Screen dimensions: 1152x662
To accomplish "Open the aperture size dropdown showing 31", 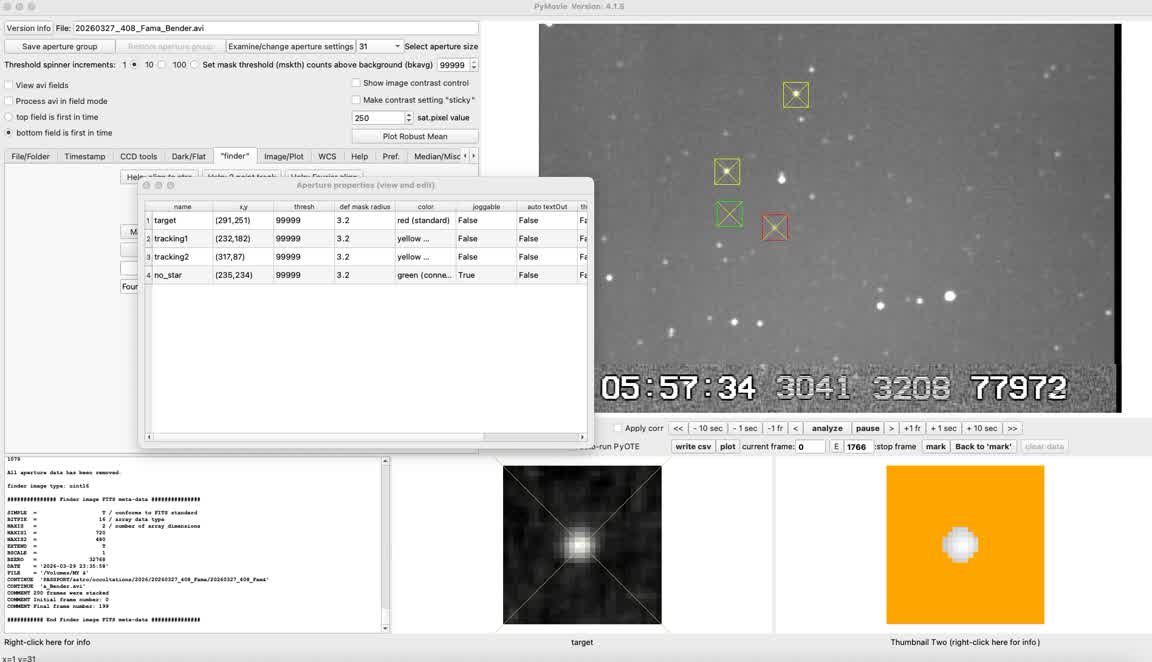I will tap(379, 46).
